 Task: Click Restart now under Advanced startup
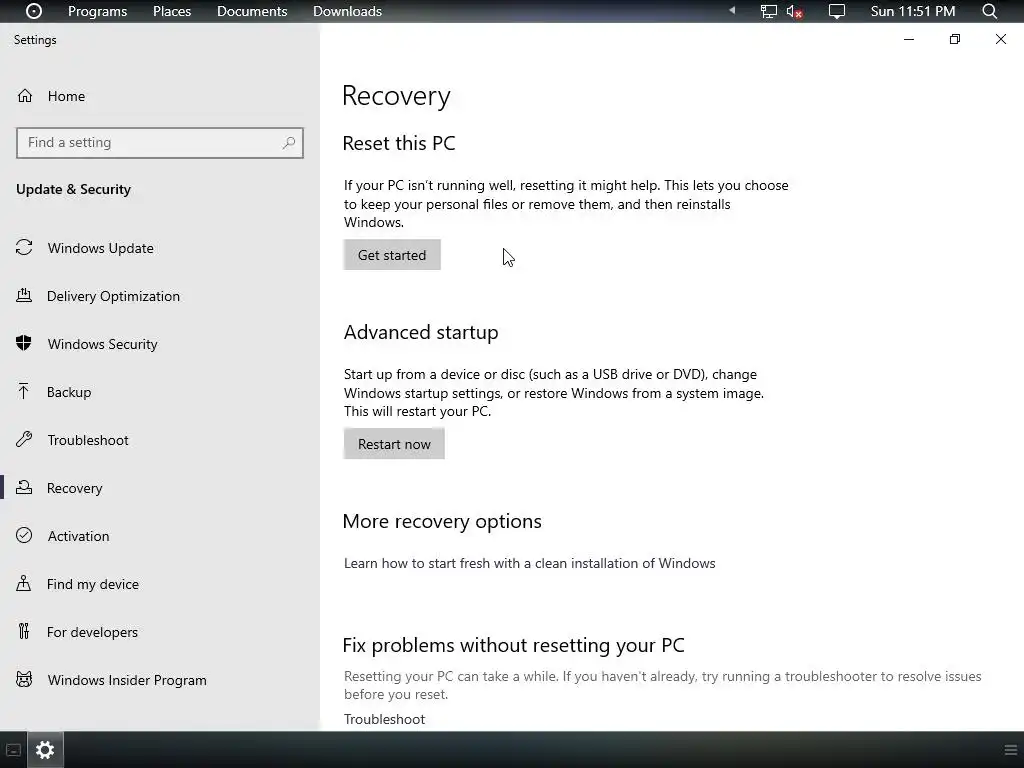pos(394,444)
